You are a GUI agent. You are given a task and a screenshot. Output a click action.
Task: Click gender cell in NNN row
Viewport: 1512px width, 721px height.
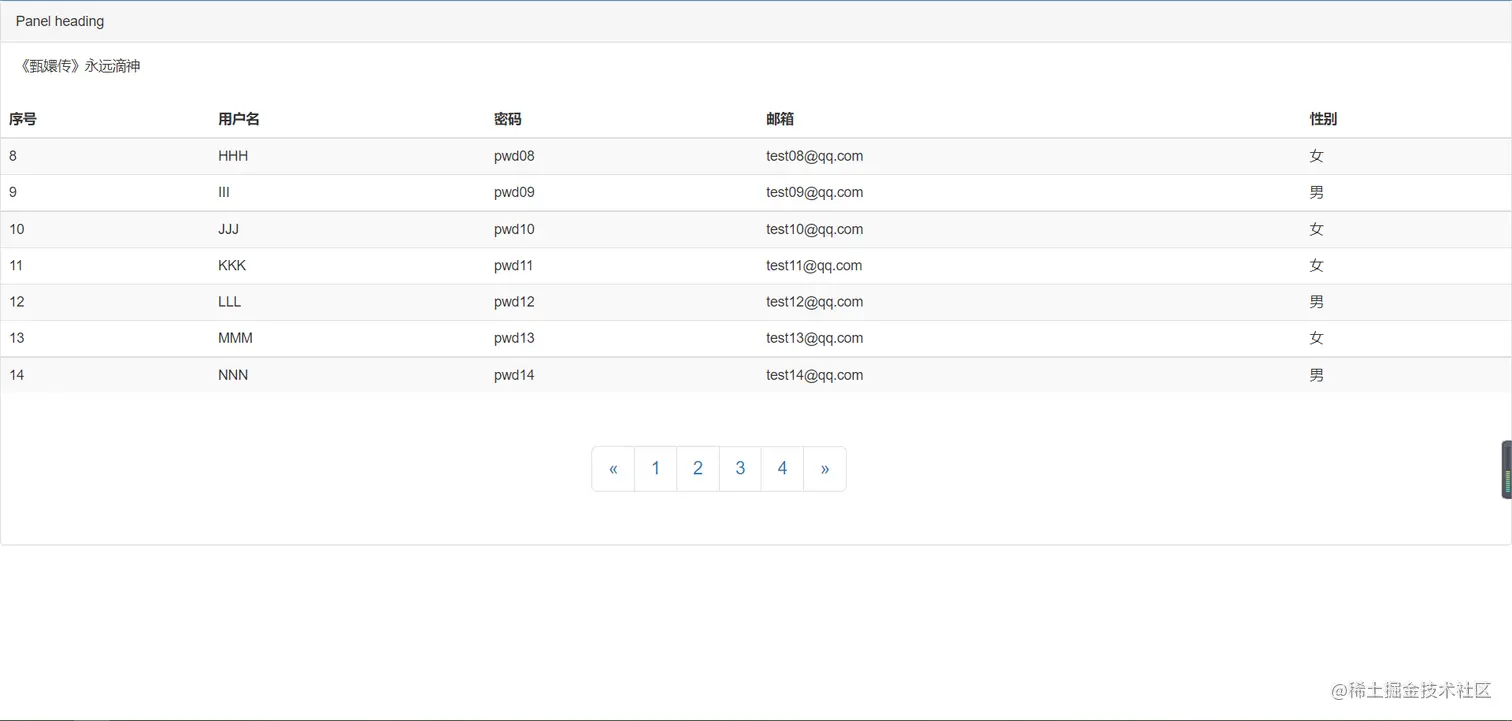(x=1316, y=375)
